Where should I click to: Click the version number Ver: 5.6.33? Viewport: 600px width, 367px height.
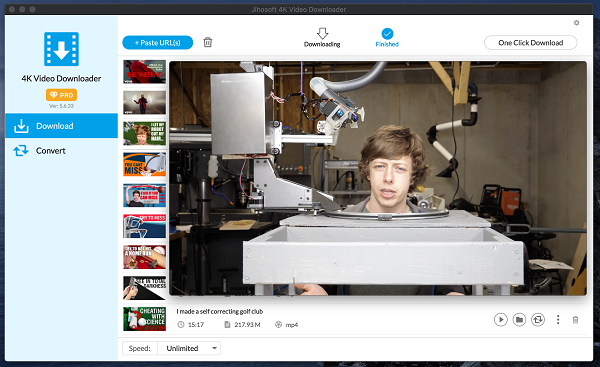[x=61, y=106]
